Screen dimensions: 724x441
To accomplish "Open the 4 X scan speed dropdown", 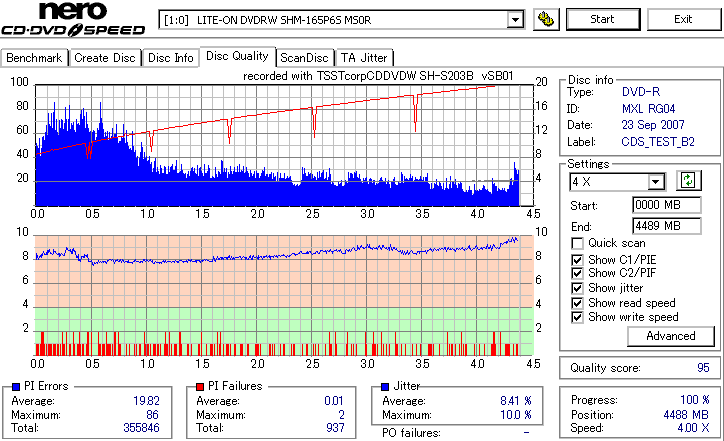I will [617, 181].
